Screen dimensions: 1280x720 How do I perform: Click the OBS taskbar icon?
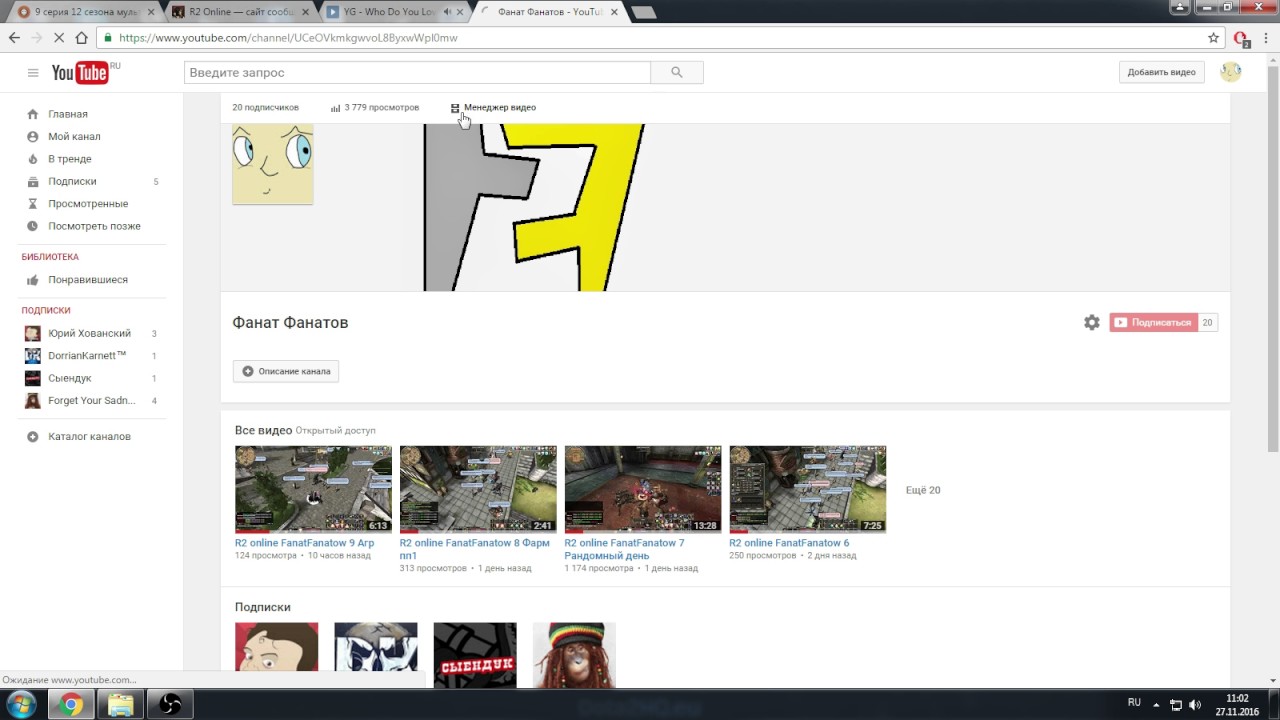[x=171, y=705]
